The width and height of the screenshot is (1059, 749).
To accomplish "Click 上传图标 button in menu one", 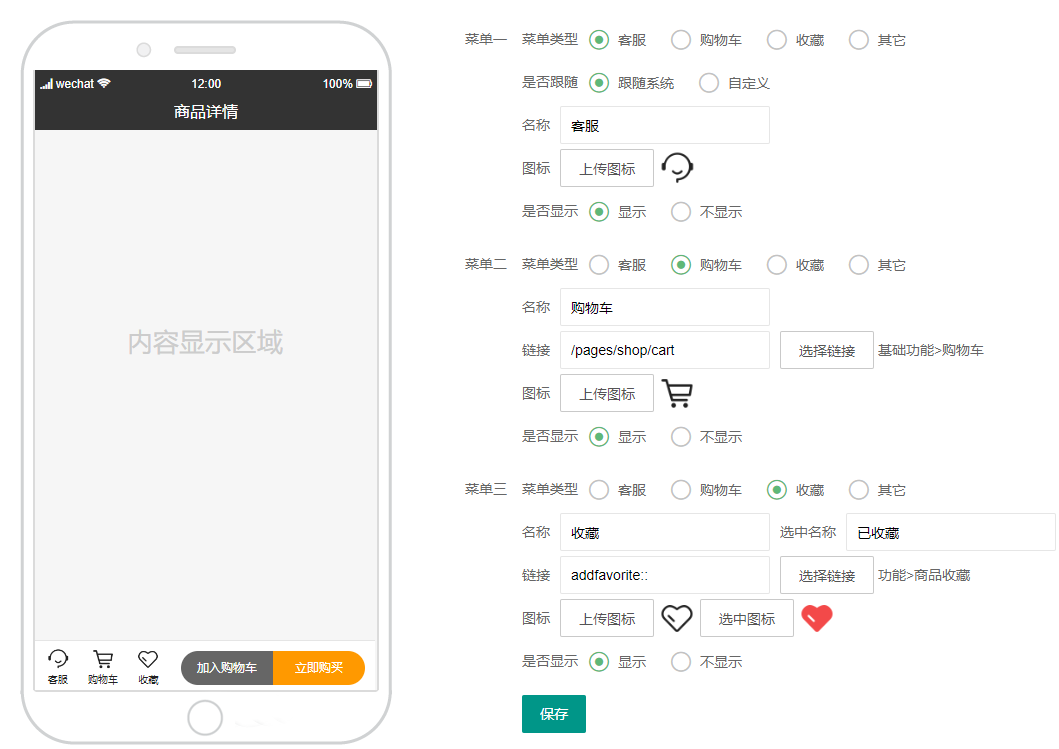I will point(607,169).
